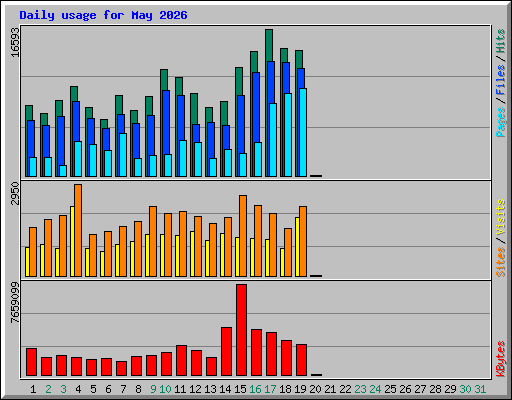Click the 16593 hits axis value
Viewport: 512px width, 400px height.
(x=15, y=43)
